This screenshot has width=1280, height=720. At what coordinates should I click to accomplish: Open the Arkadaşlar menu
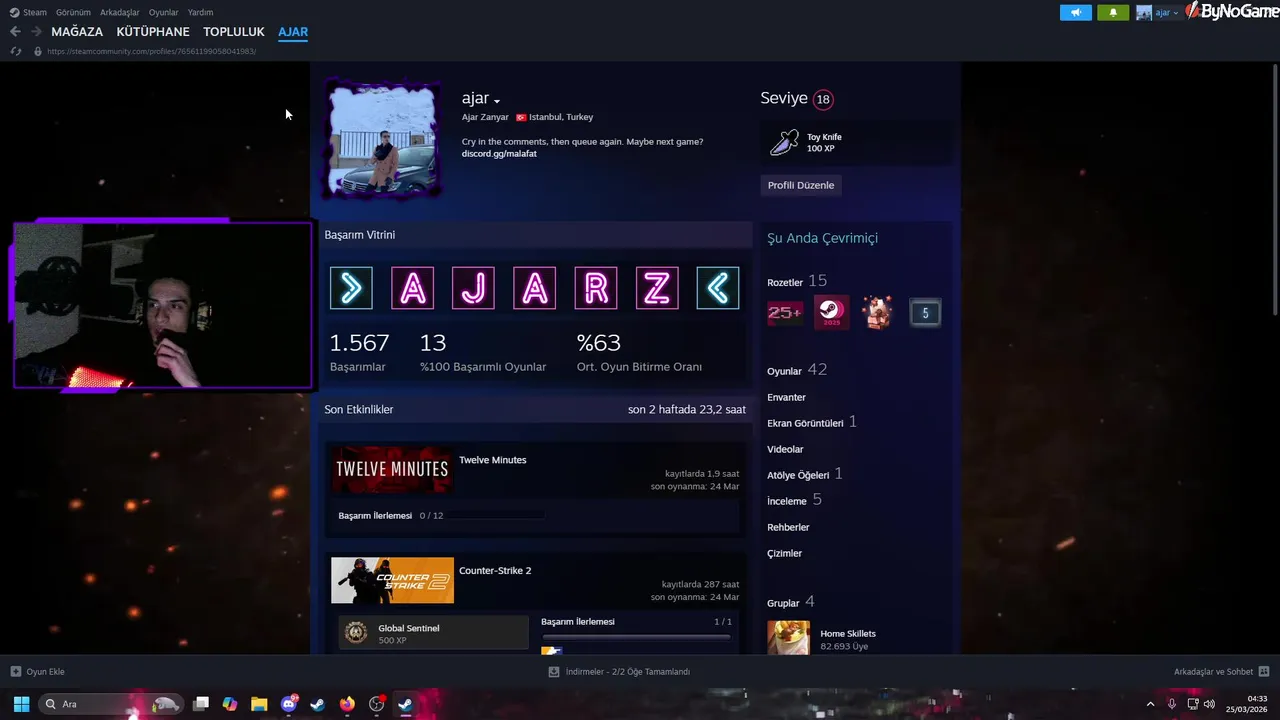click(x=119, y=13)
